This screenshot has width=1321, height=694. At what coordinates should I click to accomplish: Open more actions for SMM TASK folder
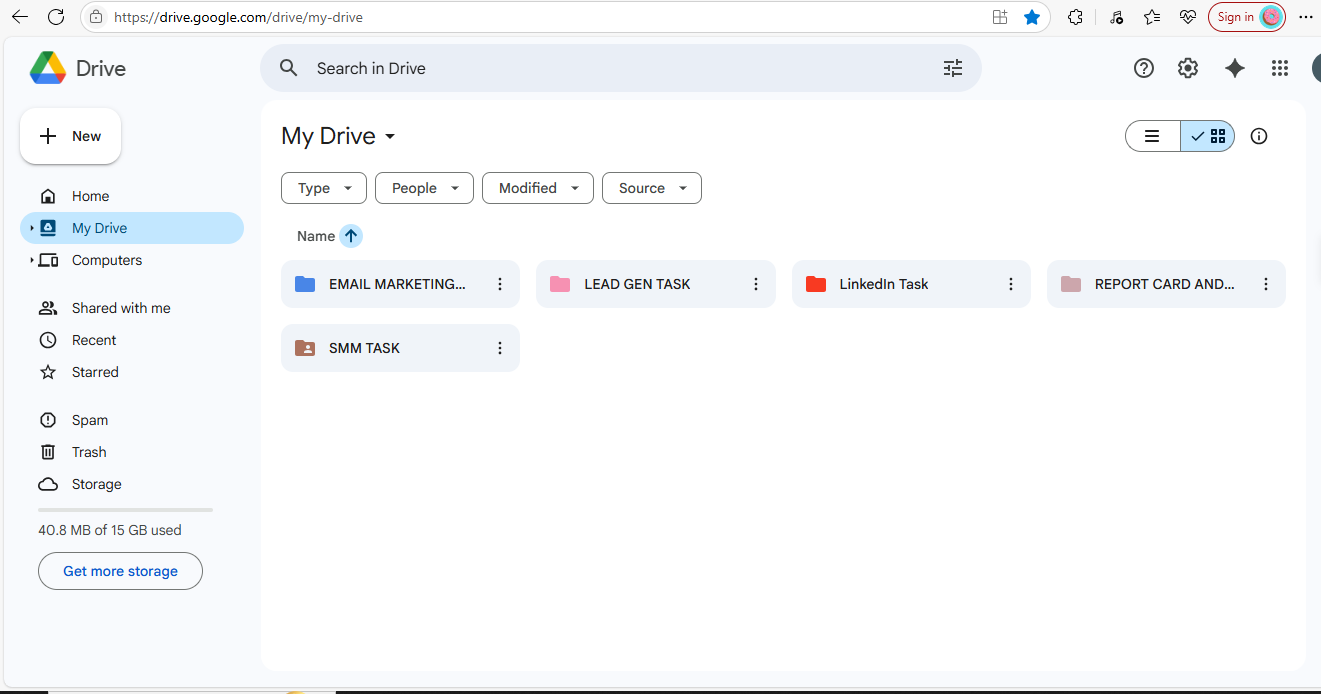(500, 348)
